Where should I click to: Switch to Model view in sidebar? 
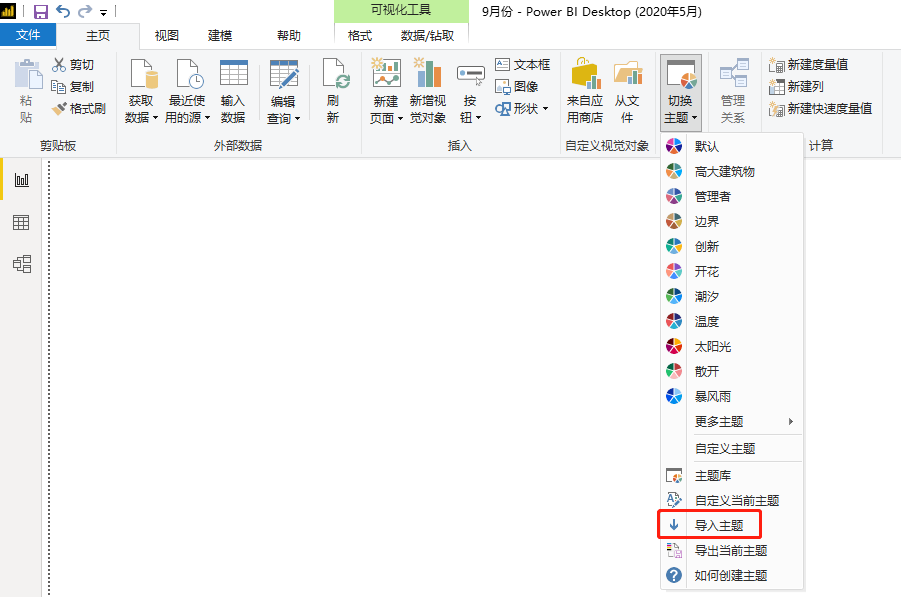(x=21, y=264)
